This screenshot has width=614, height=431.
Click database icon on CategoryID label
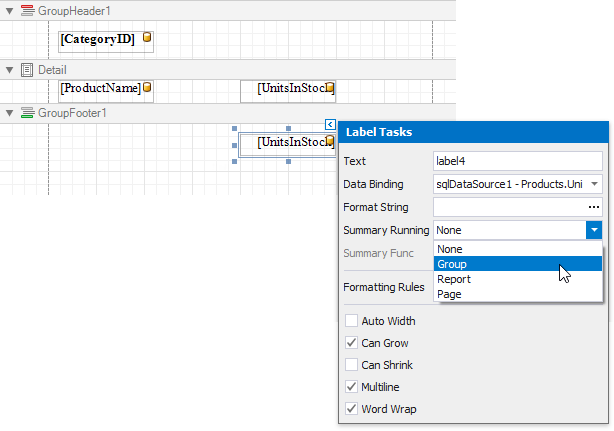(x=147, y=39)
